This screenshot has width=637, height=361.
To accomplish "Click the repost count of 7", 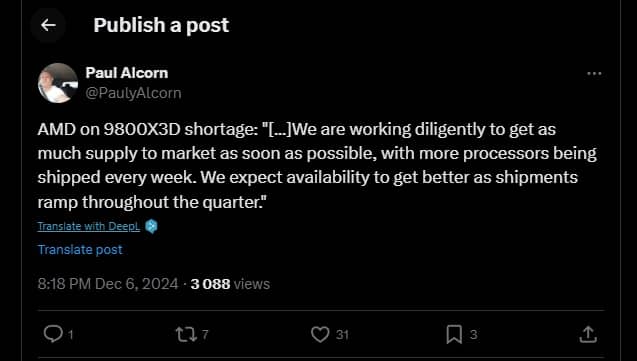I will point(205,335).
